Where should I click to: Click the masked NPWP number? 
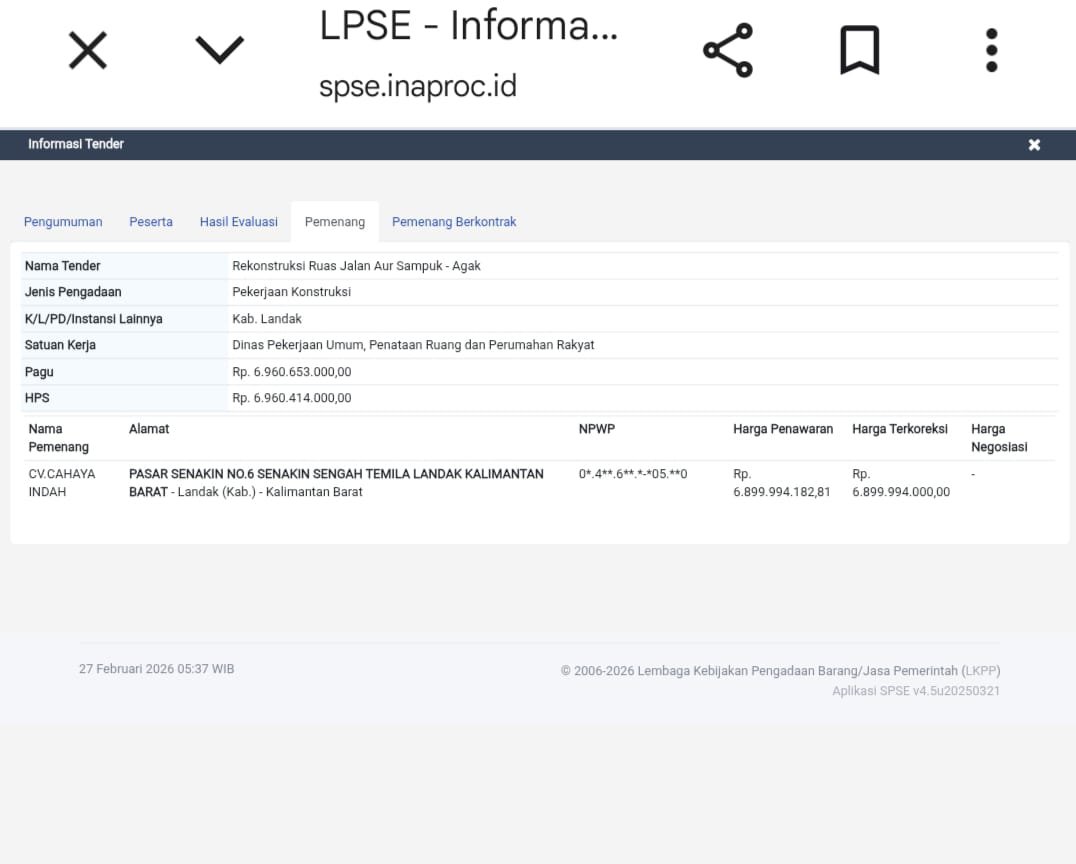point(633,474)
